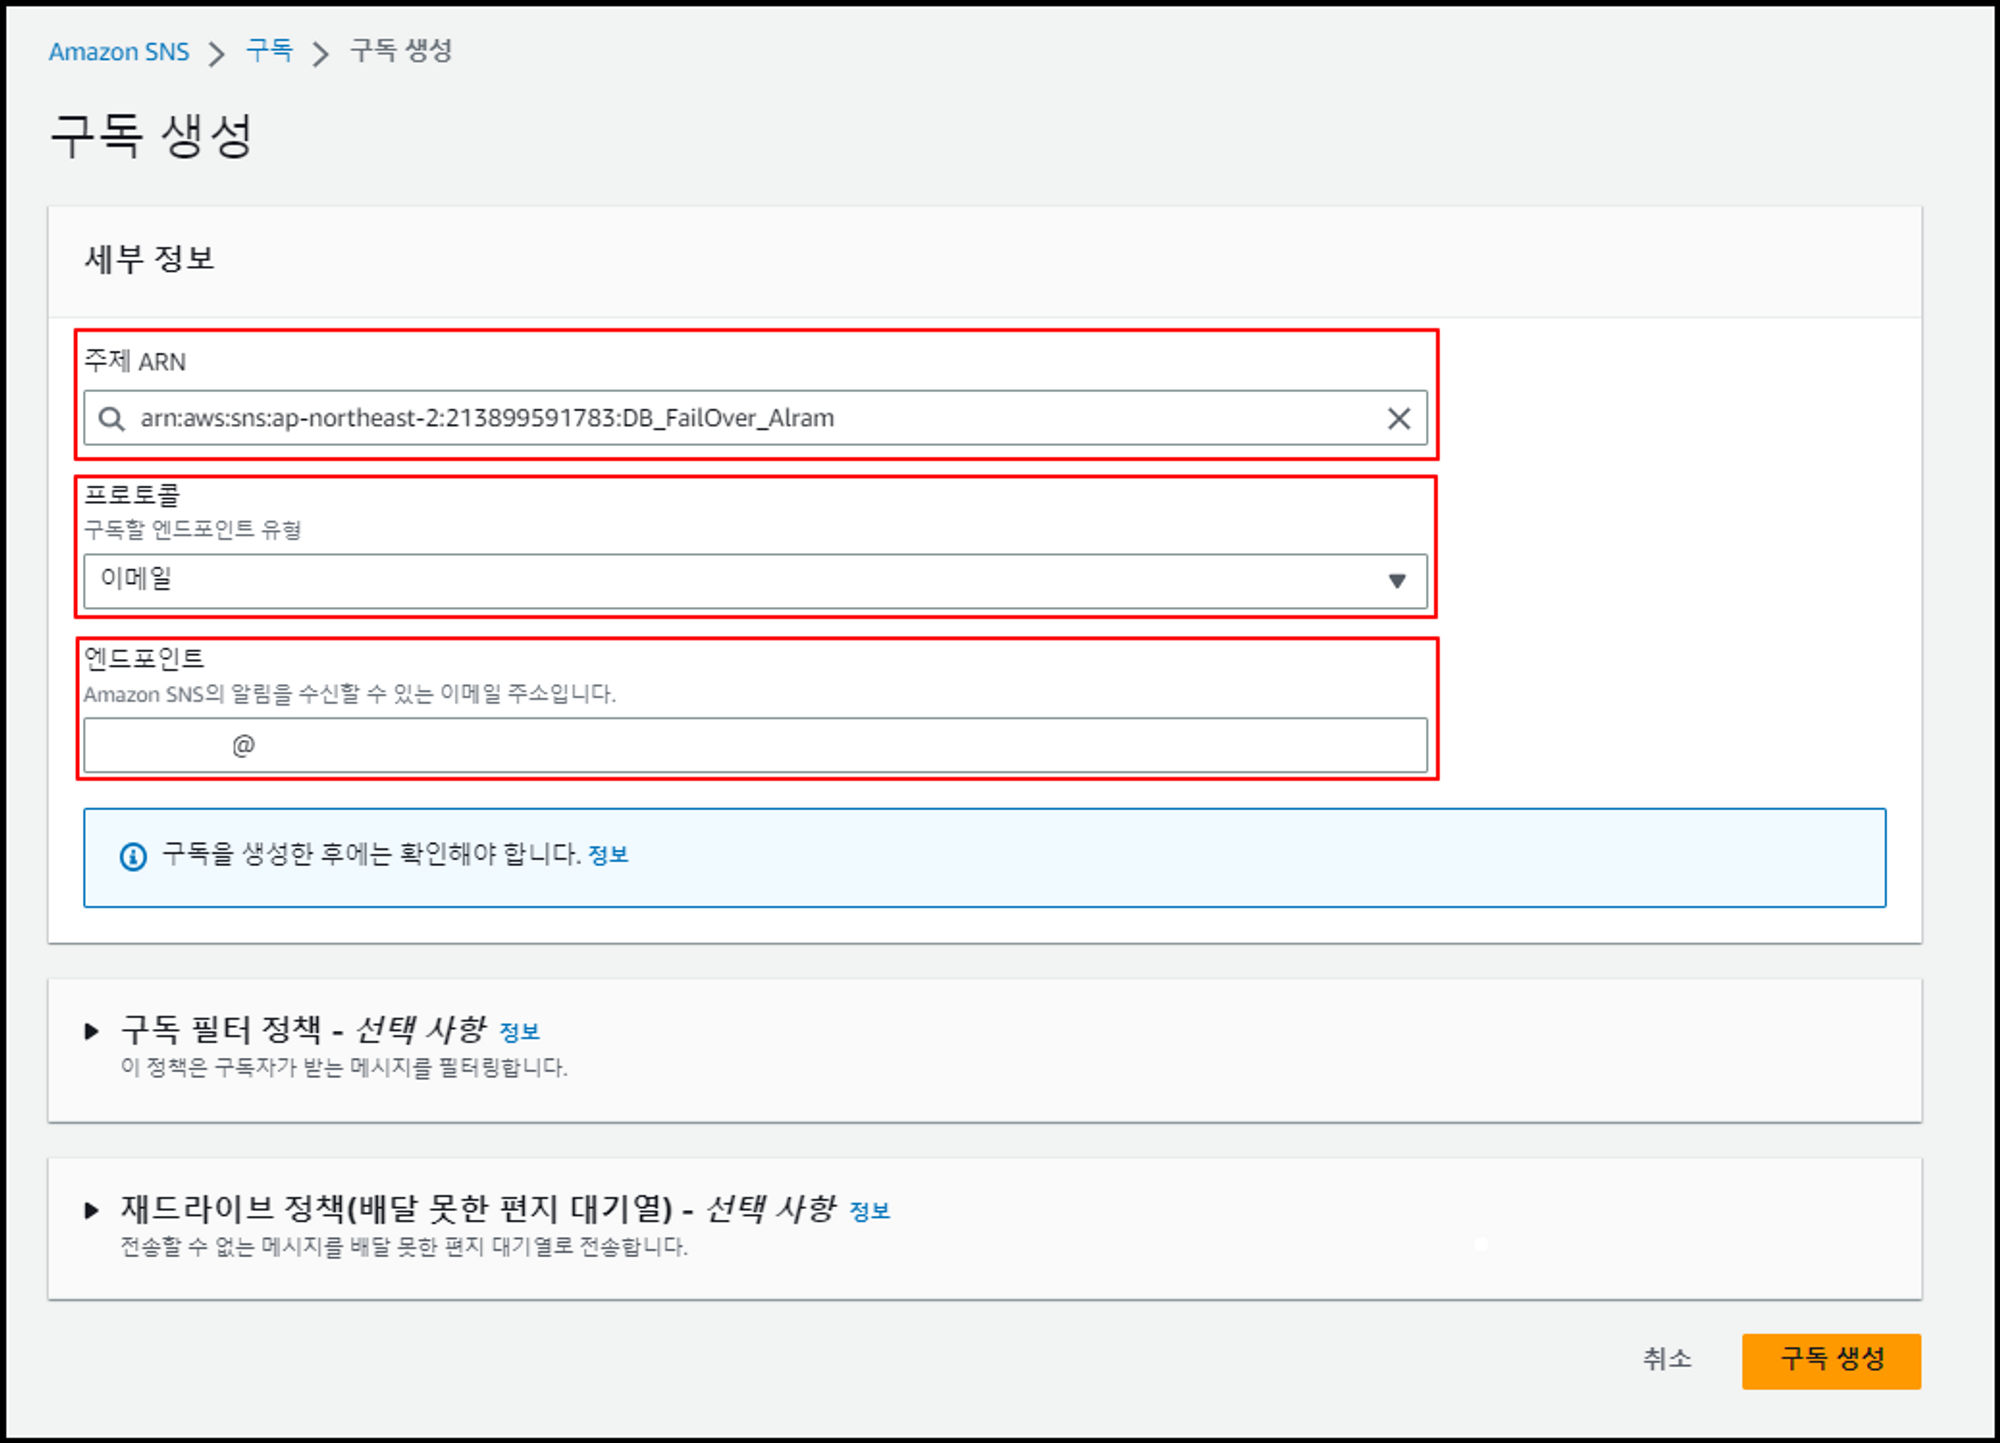Click the 주제 ARN text field
This screenshot has height=1443, width=2000.
pyautogui.click(x=755, y=418)
